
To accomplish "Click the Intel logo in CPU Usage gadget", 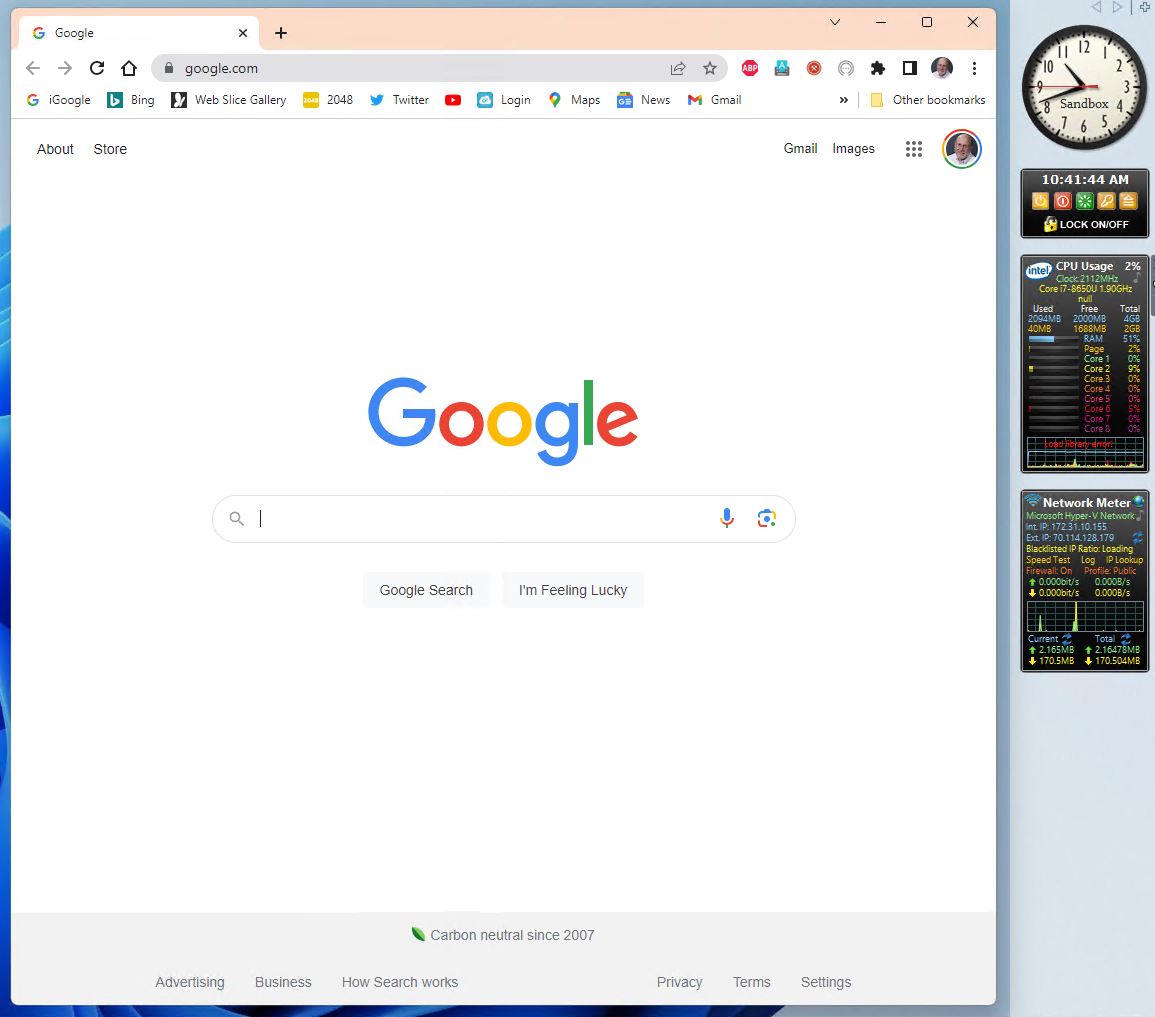I will pyautogui.click(x=1039, y=270).
